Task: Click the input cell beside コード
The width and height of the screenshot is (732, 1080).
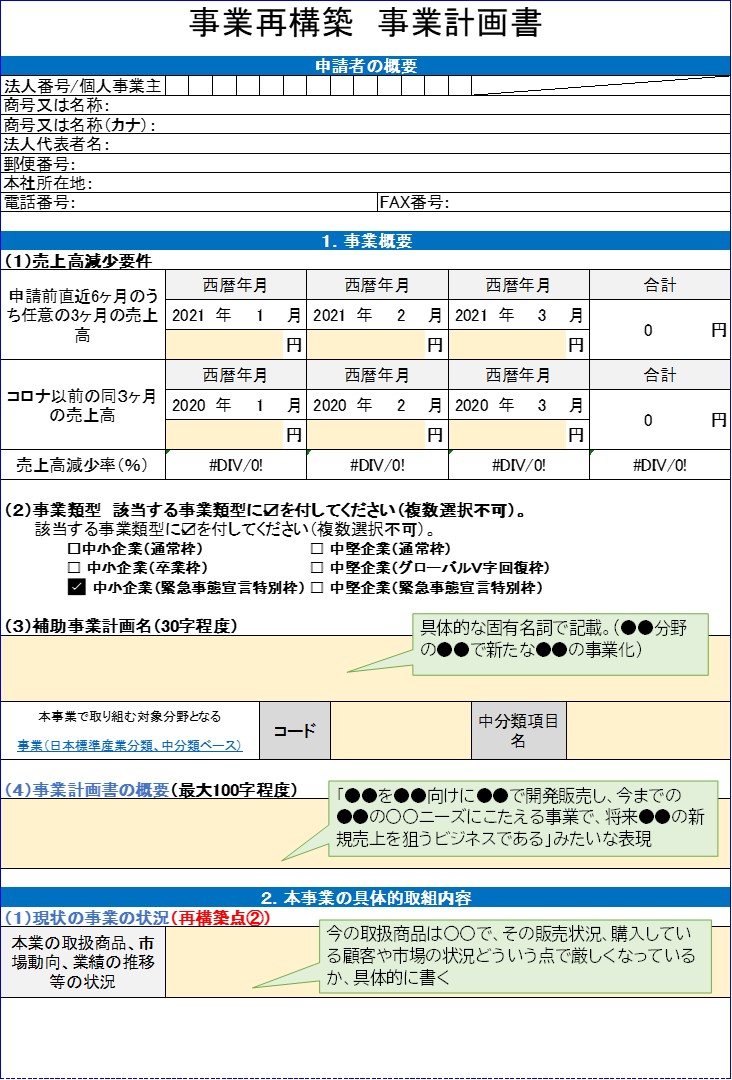Action: point(401,731)
